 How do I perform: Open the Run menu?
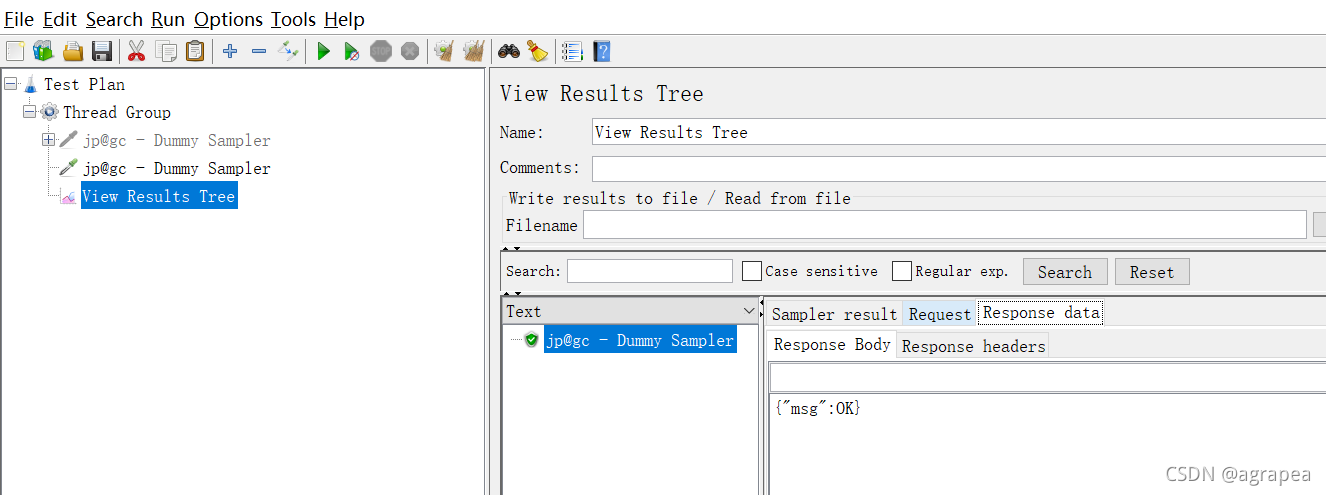point(168,19)
